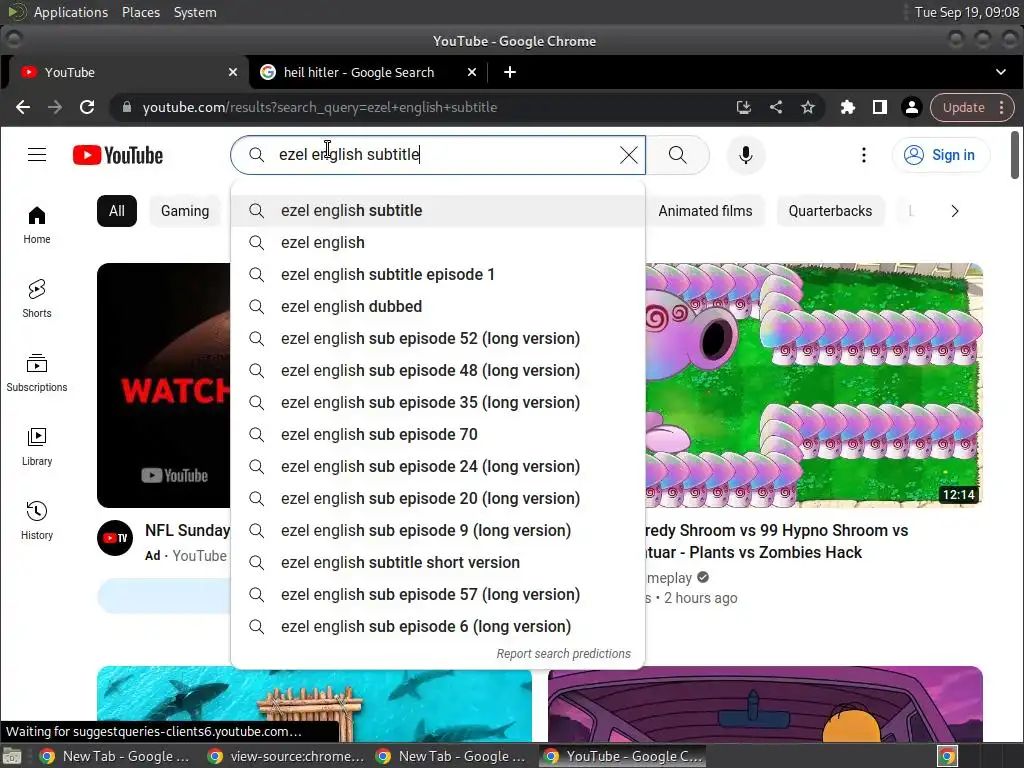1024x768 pixels.
Task: Open the Plants vs Zombies video thumbnail
Action: click(x=814, y=385)
